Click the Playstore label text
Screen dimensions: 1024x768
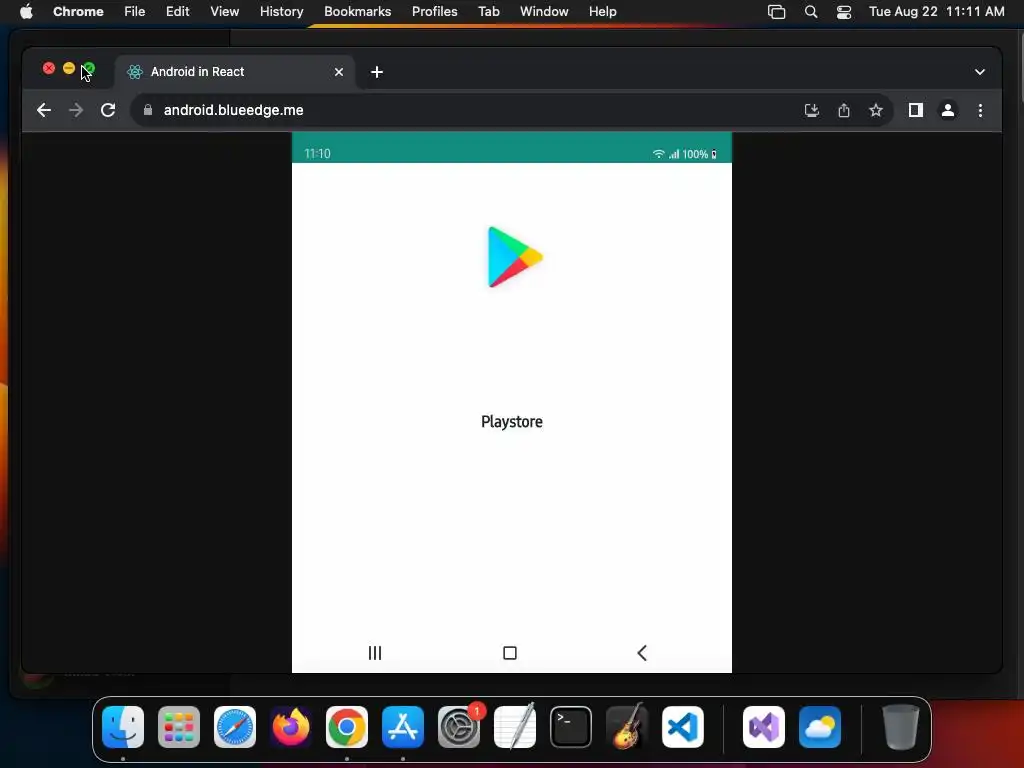point(512,422)
